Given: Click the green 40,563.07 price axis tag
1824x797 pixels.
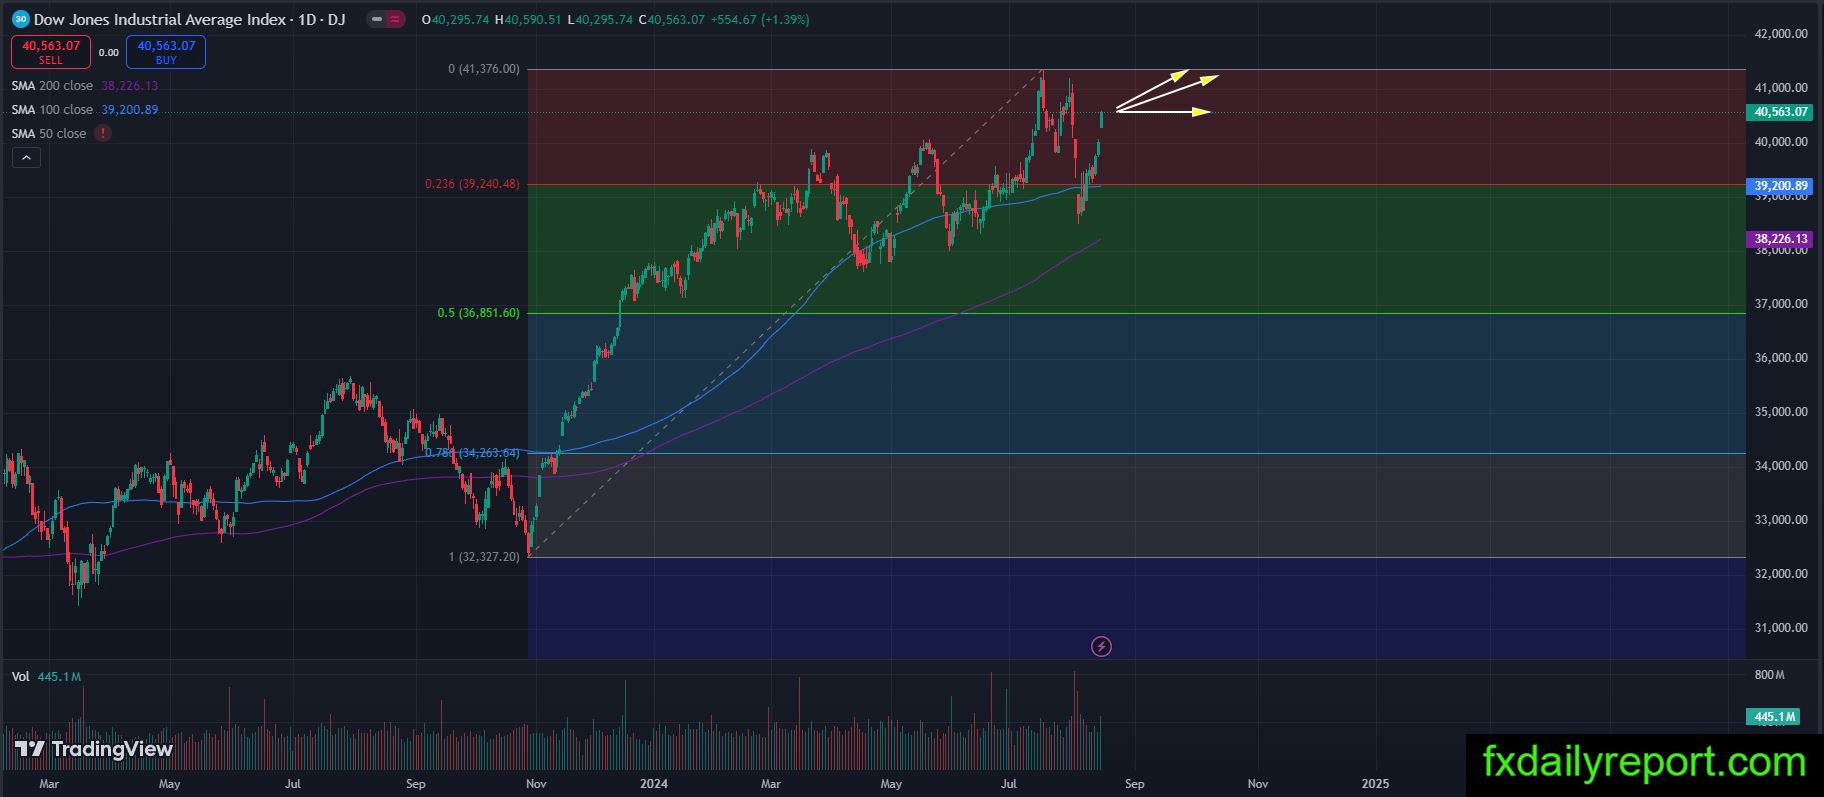Looking at the screenshot, I should pyautogui.click(x=1781, y=112).
